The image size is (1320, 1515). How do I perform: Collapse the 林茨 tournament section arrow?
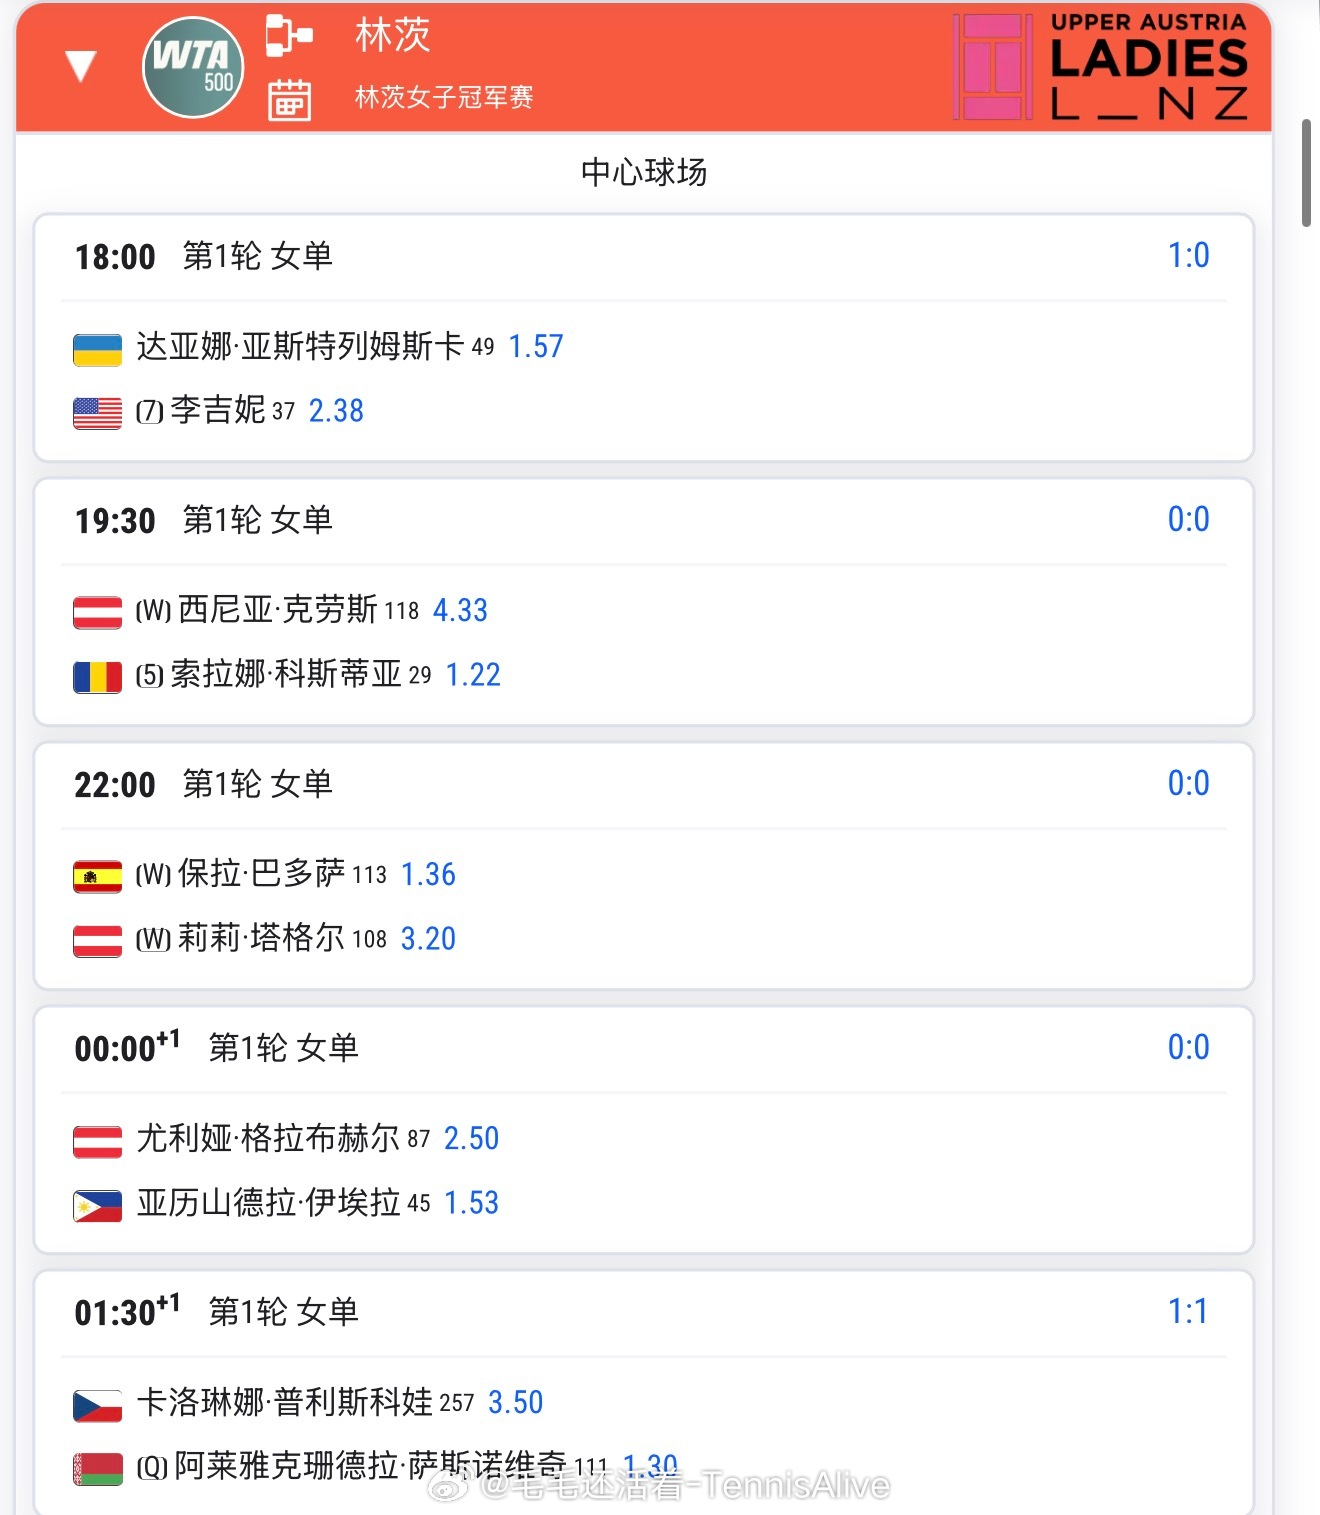pyautogui.click(x=80, y=66)
